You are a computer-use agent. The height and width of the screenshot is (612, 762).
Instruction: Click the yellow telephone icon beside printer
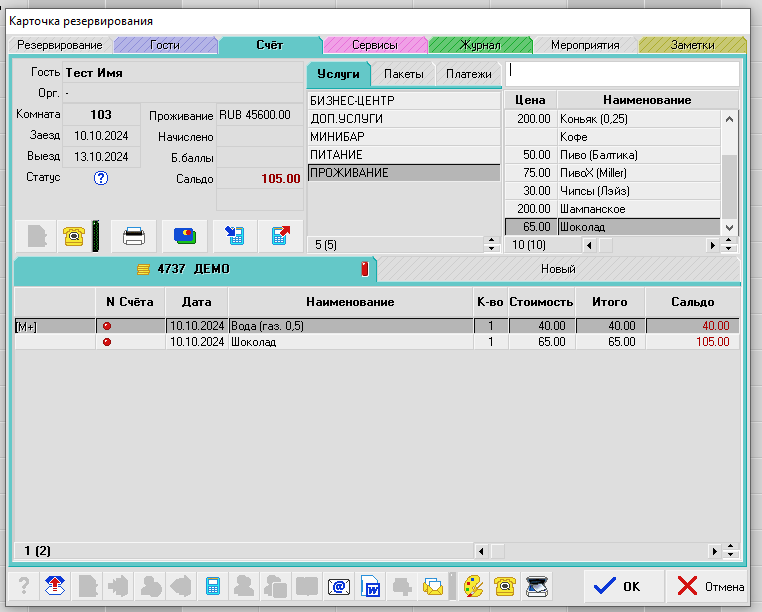point(73,236)
